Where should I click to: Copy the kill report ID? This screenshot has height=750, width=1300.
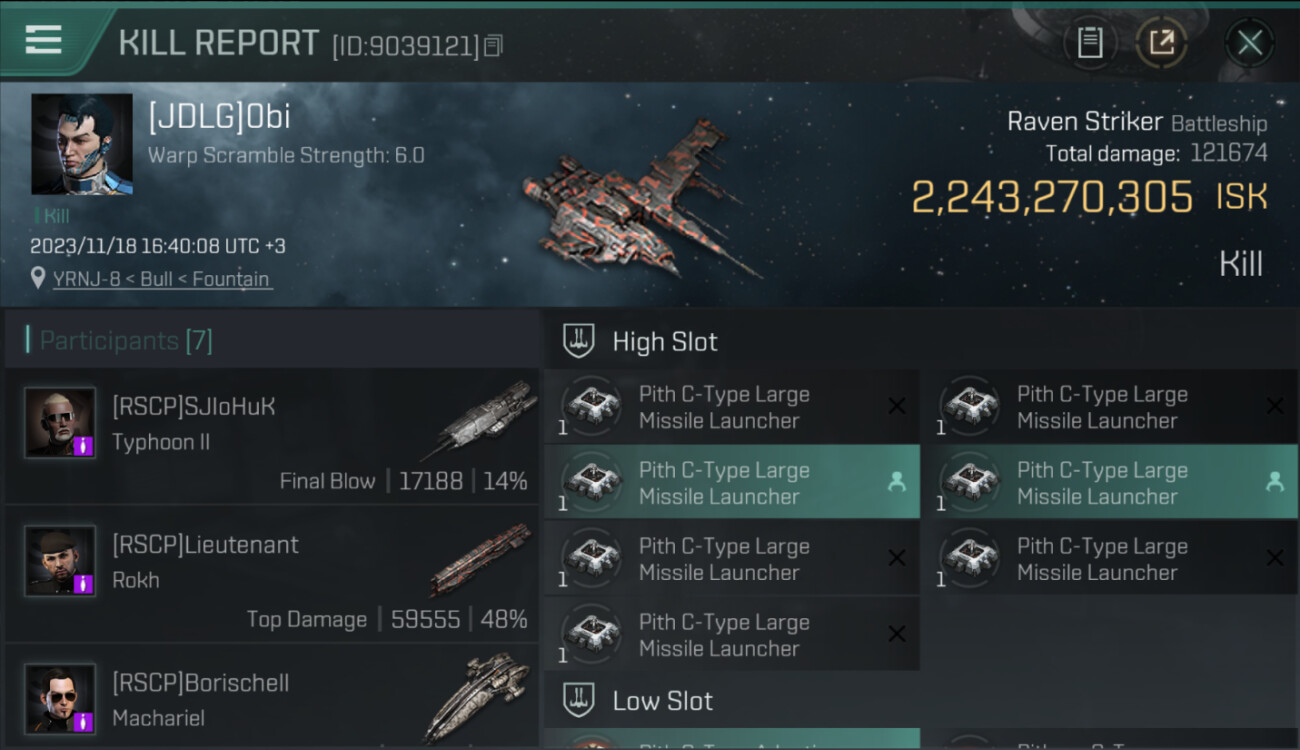(493, 46)
